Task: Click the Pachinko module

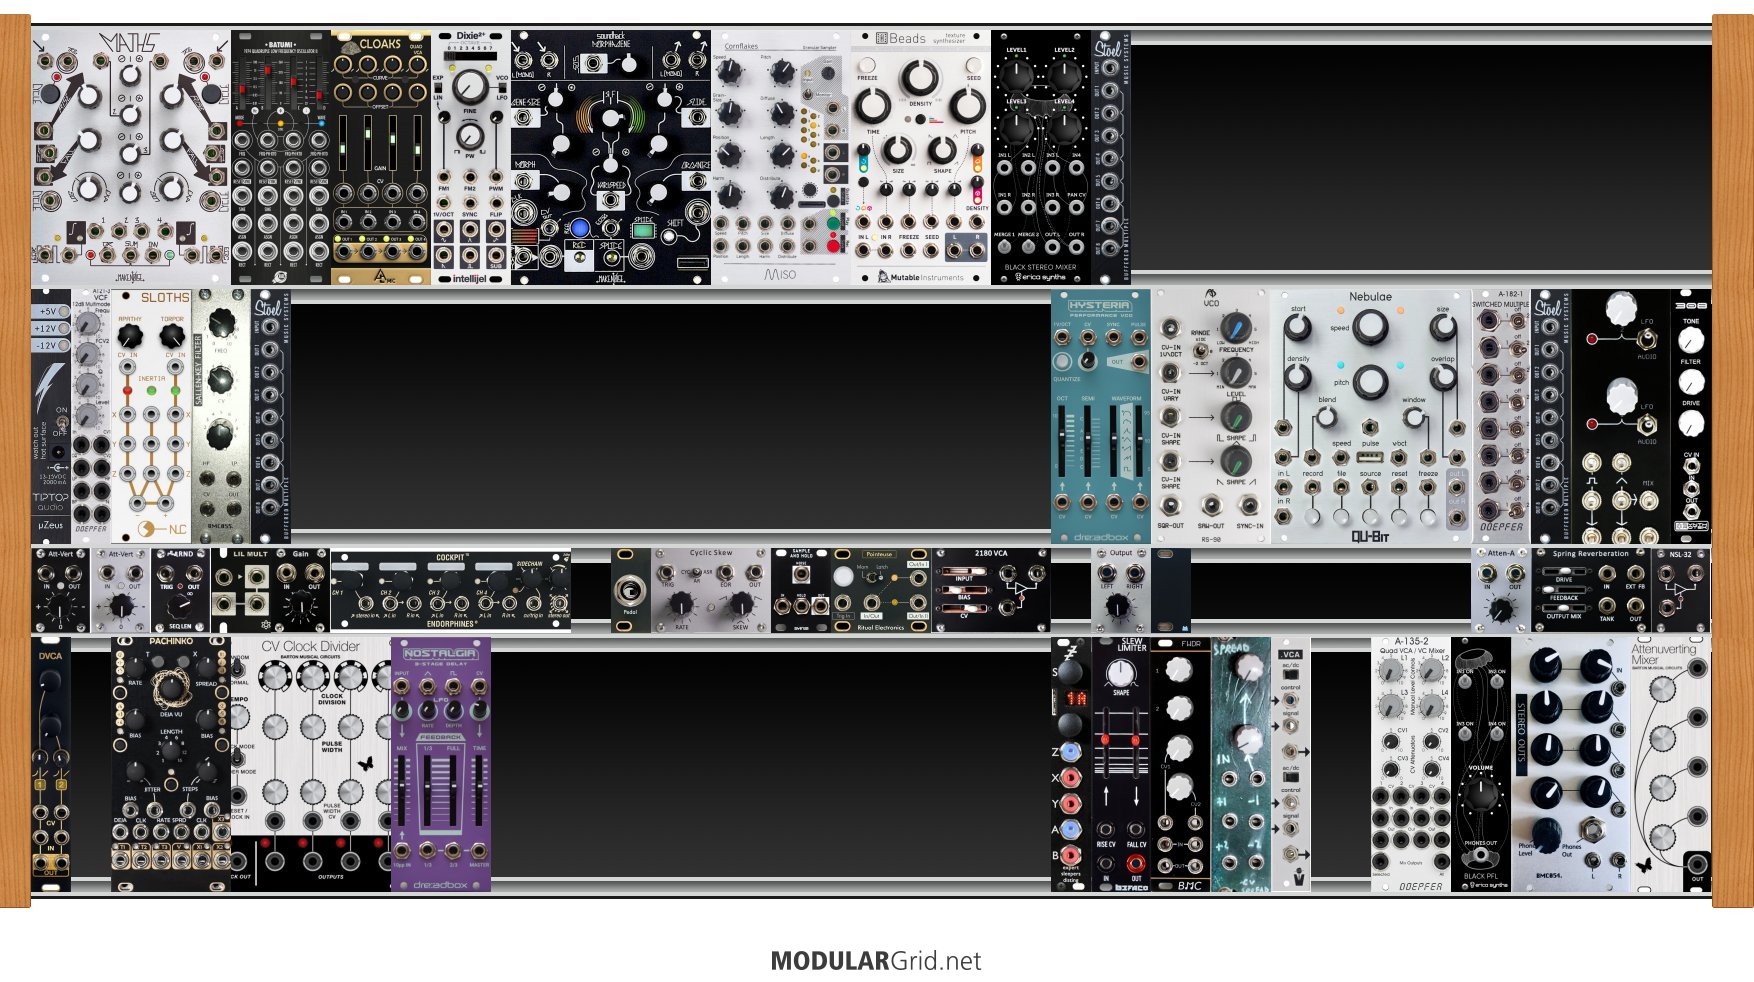Action: [171, 764]
